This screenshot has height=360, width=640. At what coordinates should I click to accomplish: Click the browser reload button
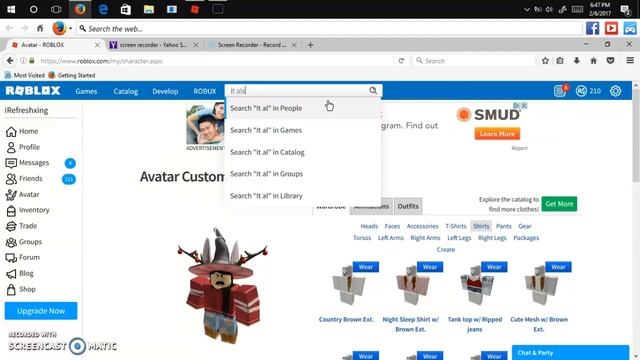(401, 61)
